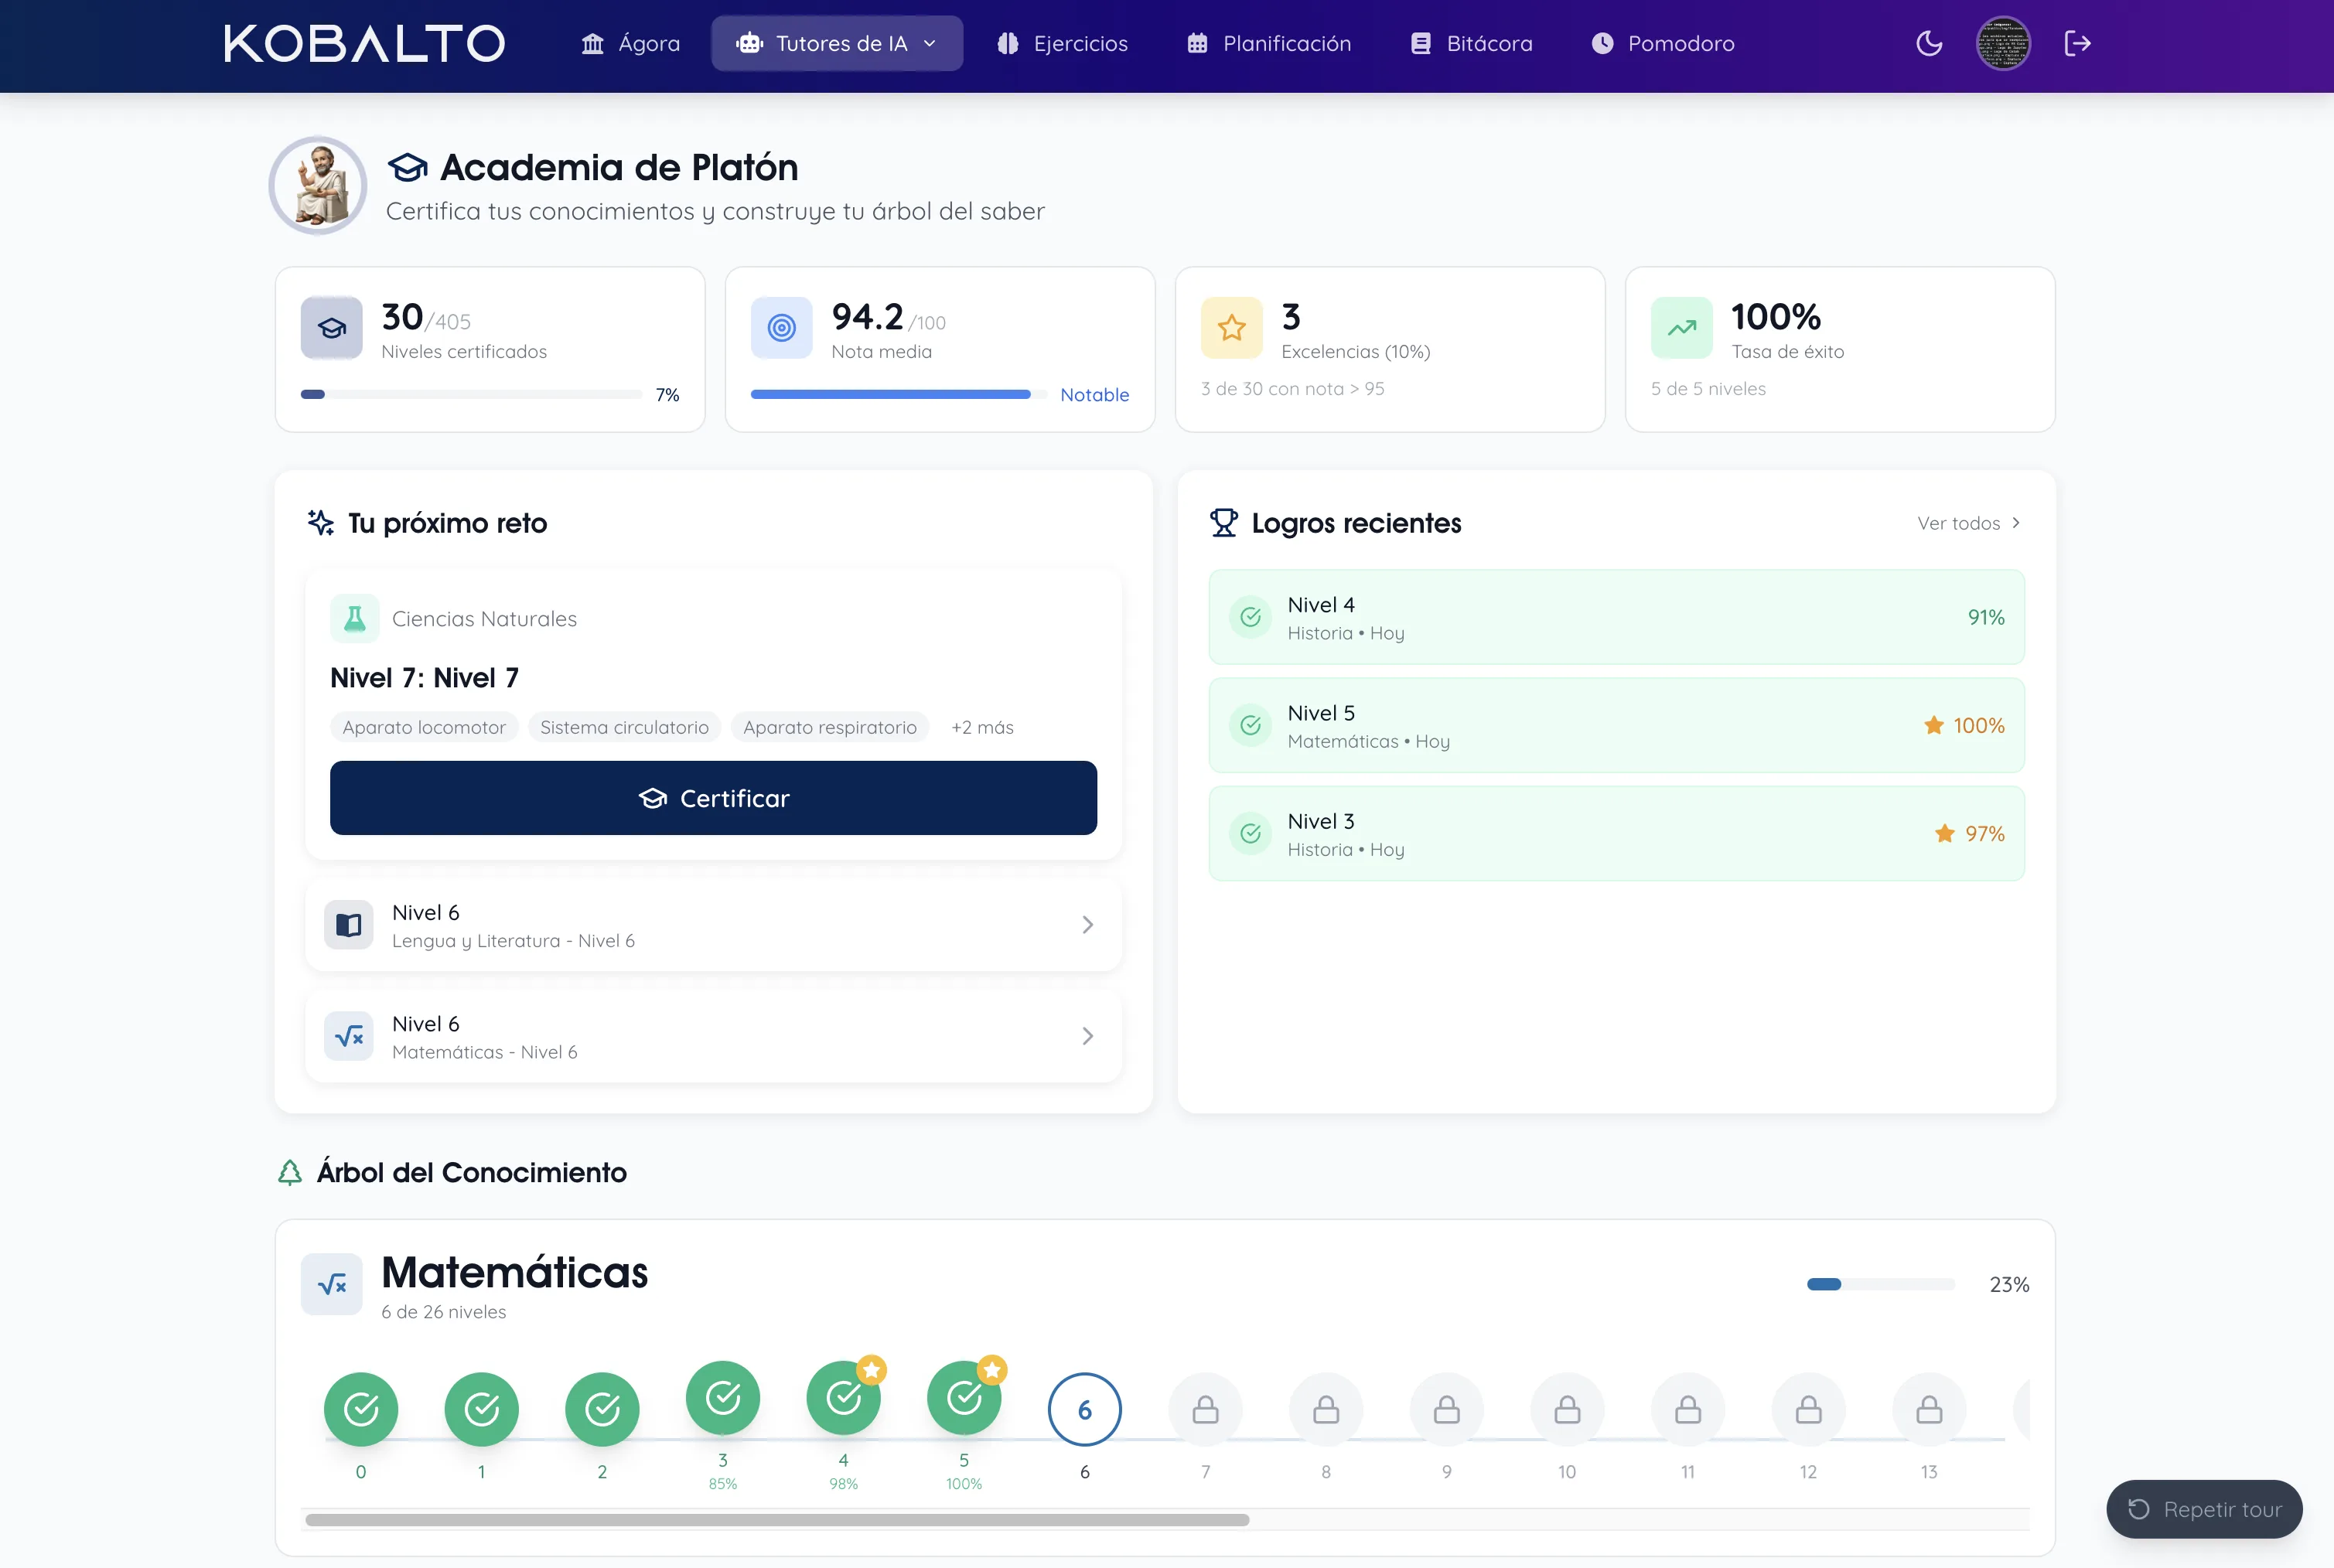Open the Pomodoro clock icon

(x=1603, y=43)
